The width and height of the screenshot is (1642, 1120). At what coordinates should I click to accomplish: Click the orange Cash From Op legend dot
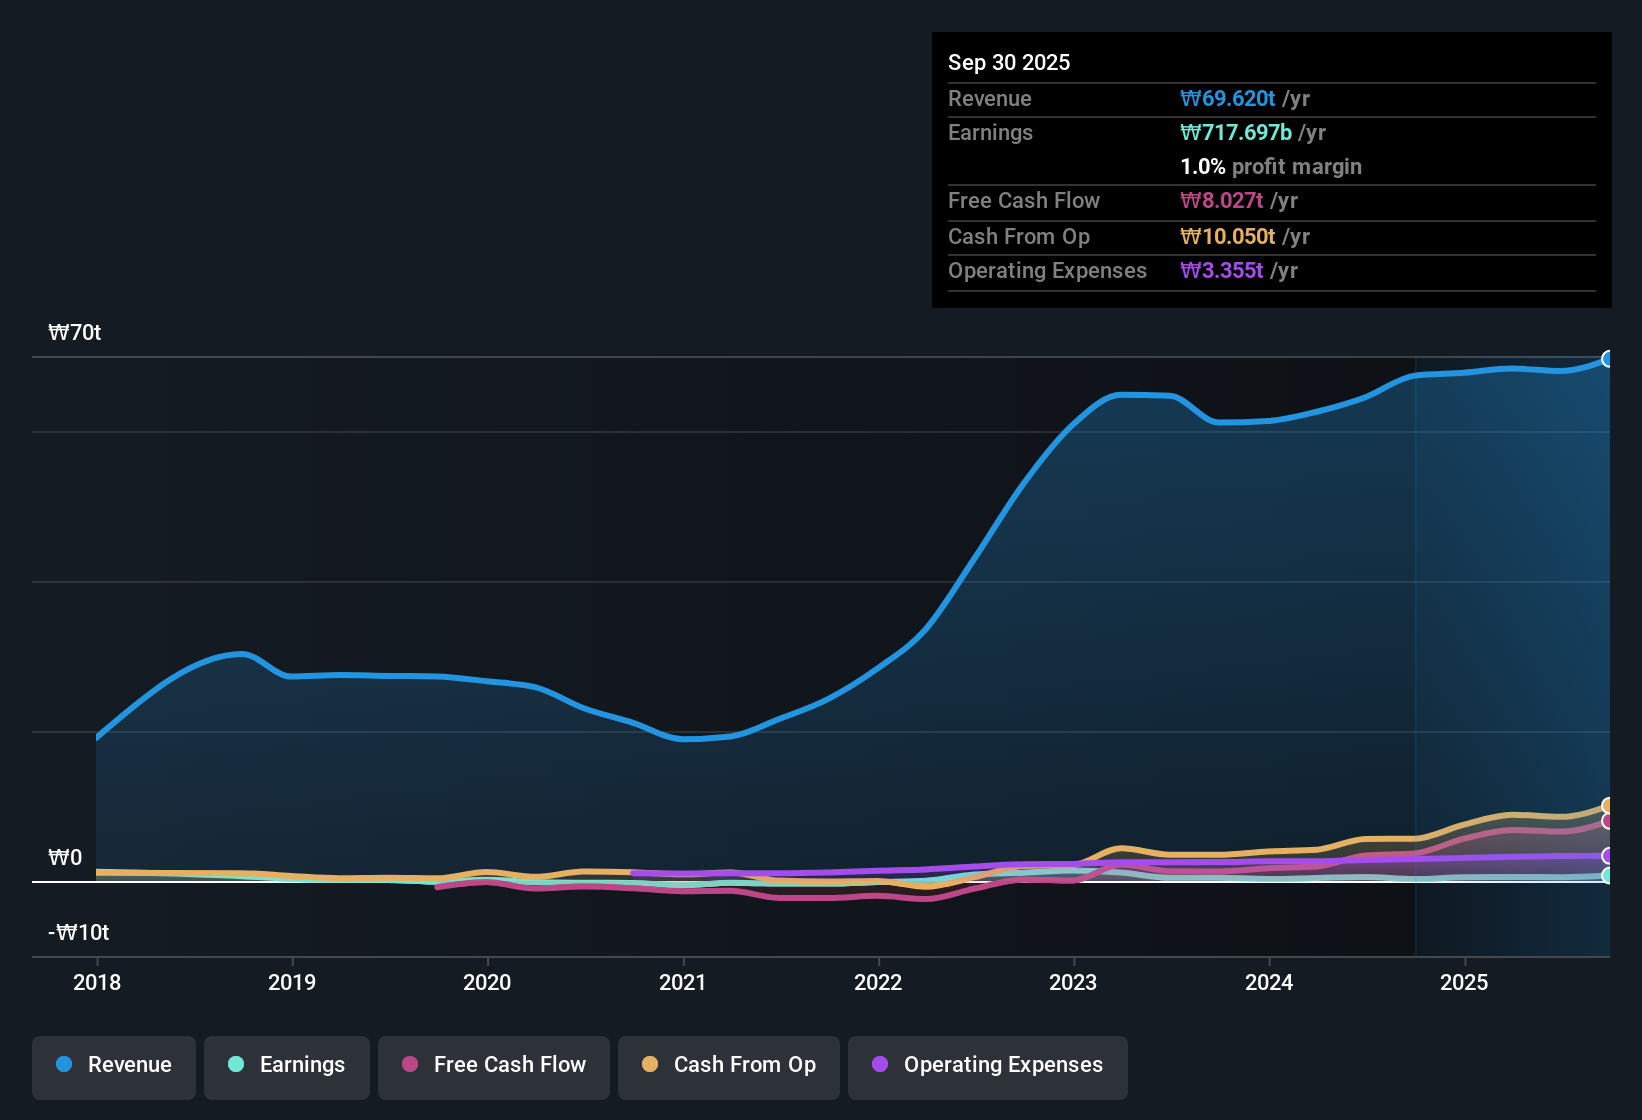pyautogui.click(x=650, y=1065)
